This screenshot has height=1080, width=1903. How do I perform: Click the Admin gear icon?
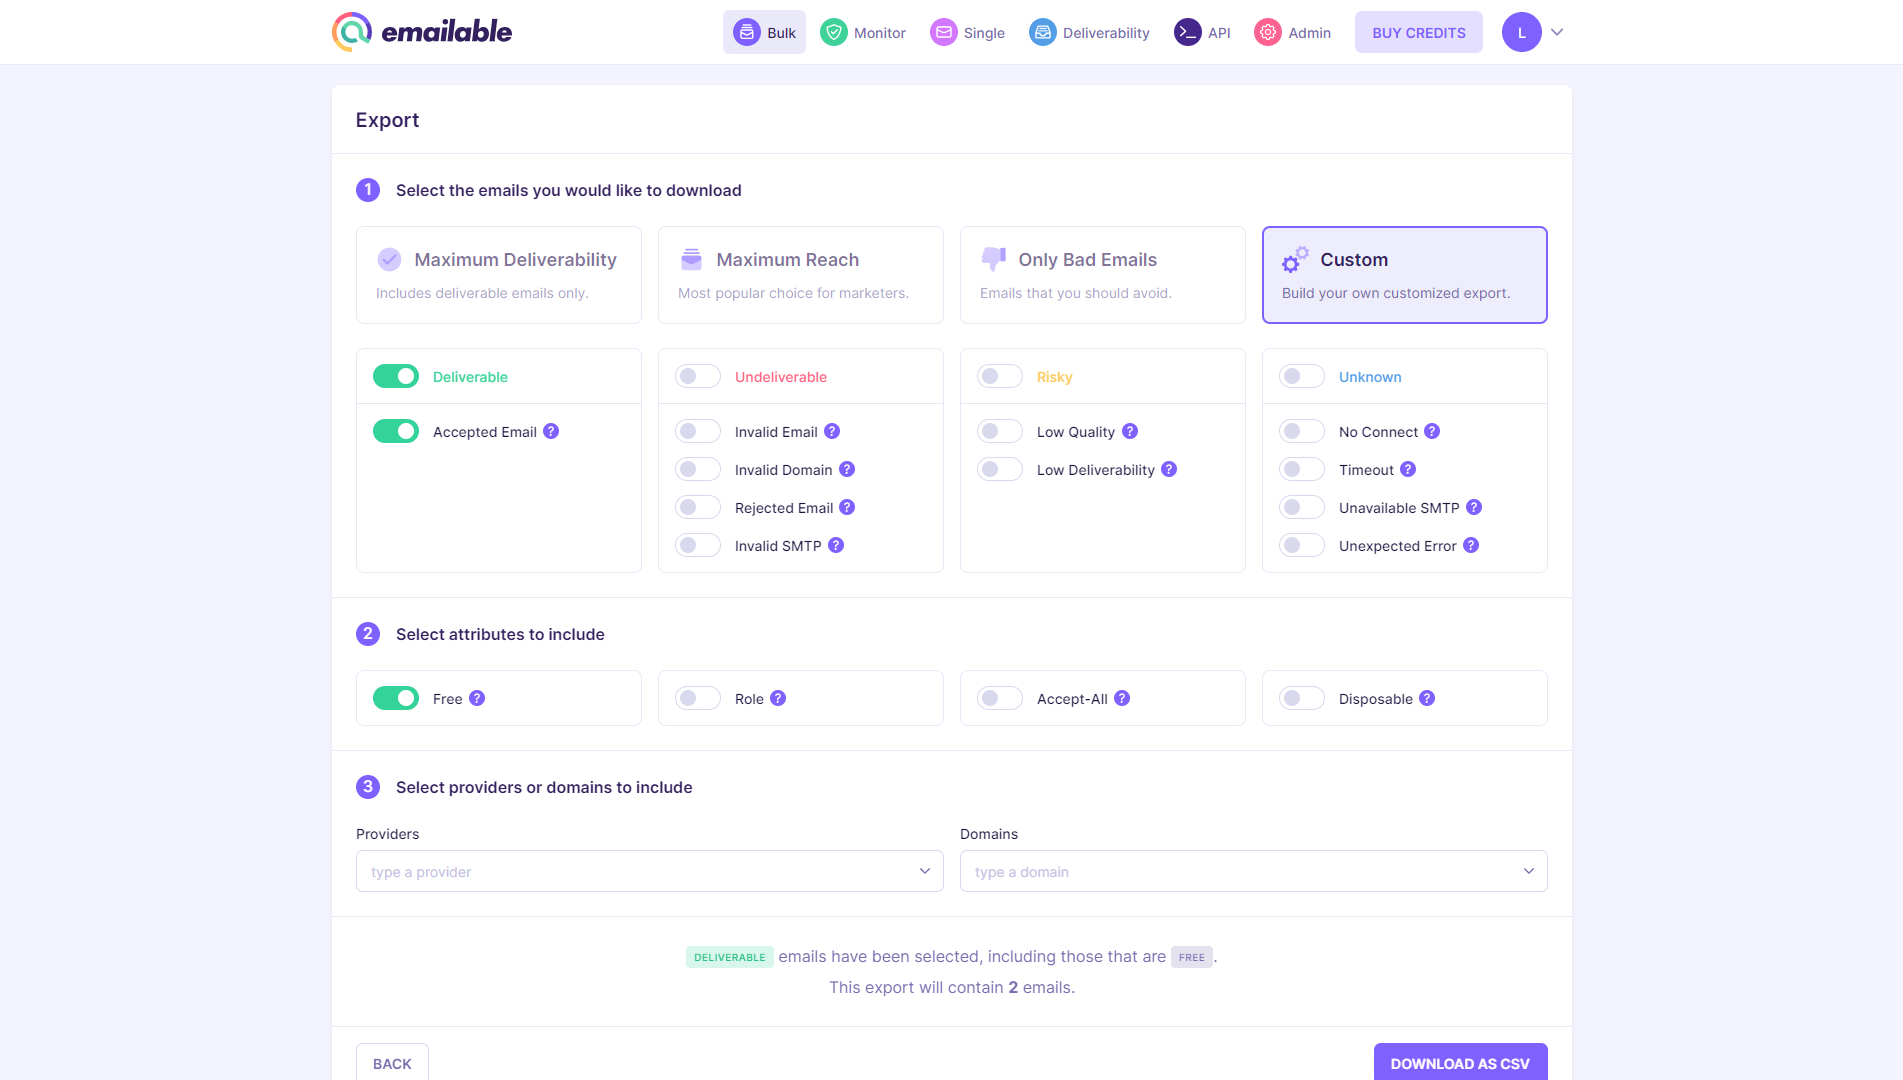[1268, 31]
